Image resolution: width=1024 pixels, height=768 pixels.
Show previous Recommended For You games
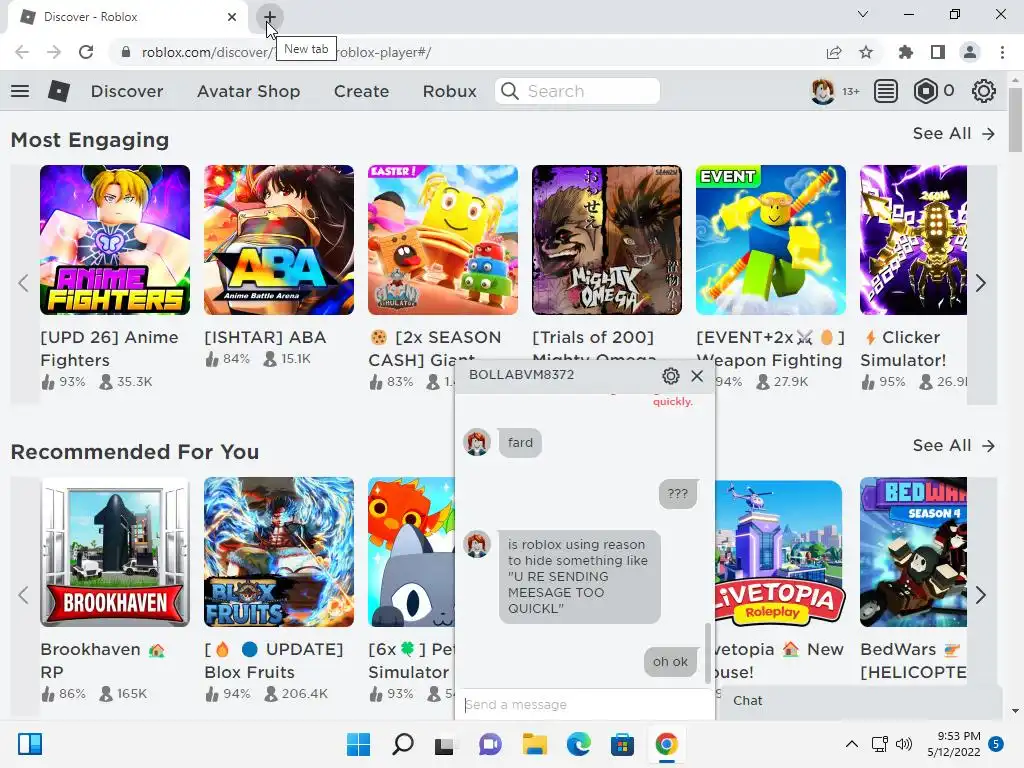pos(24,595)
